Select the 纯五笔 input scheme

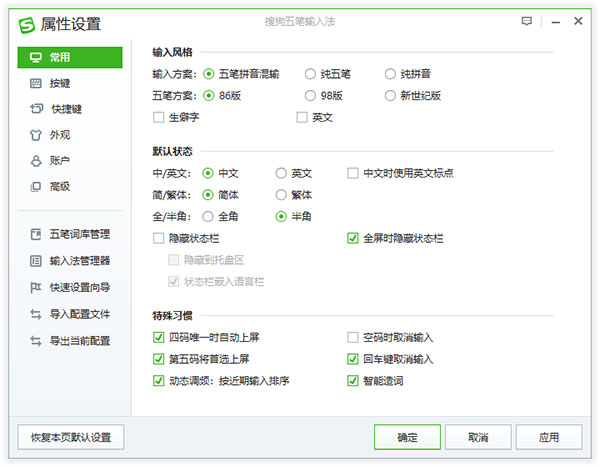310,73
